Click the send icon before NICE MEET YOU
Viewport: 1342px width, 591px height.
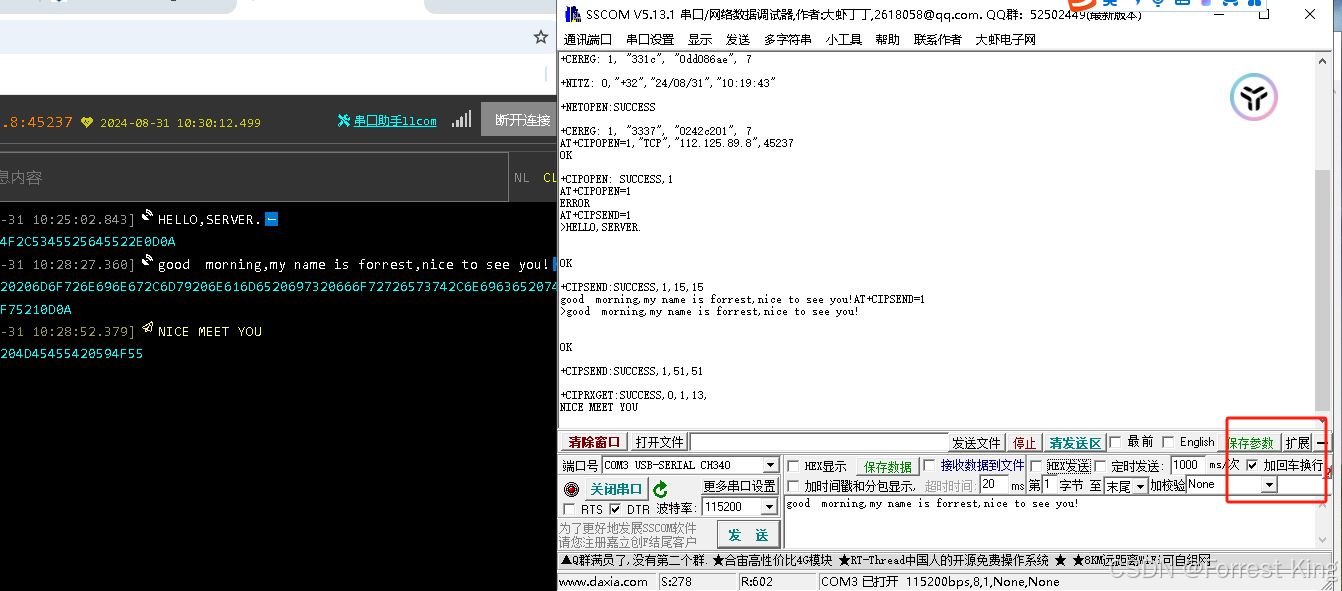coord(148,328)
